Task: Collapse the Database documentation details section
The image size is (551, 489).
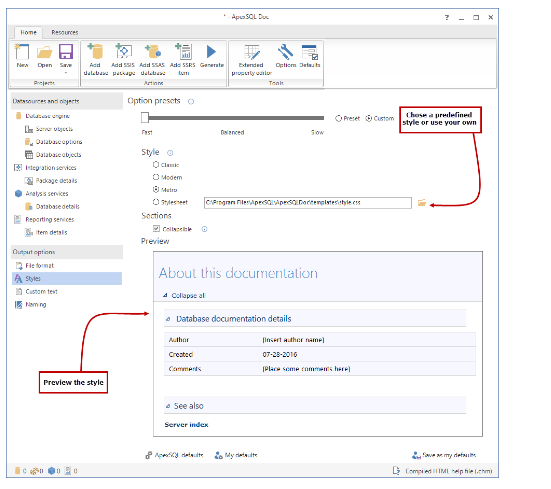Action: 168,319
